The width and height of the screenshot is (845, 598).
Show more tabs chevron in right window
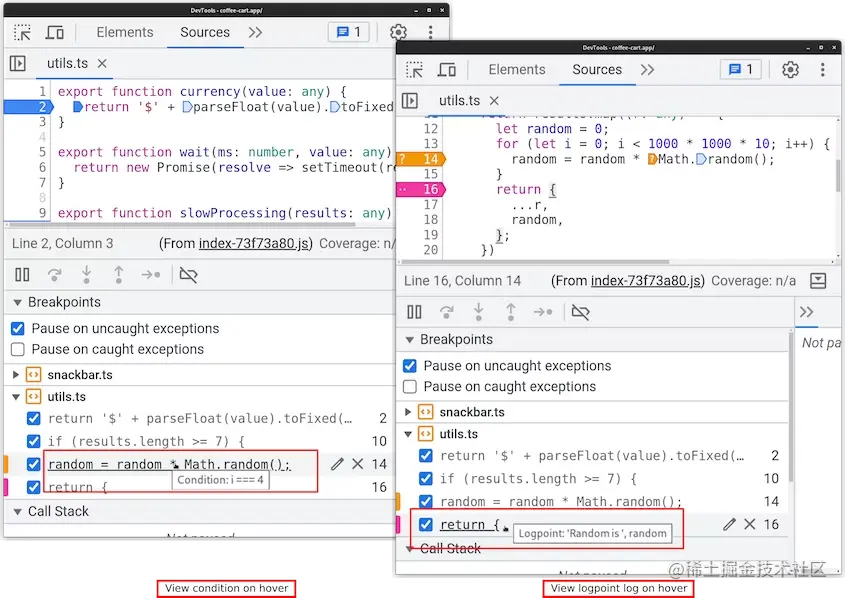pyautogui.click(x=647, y=70)
